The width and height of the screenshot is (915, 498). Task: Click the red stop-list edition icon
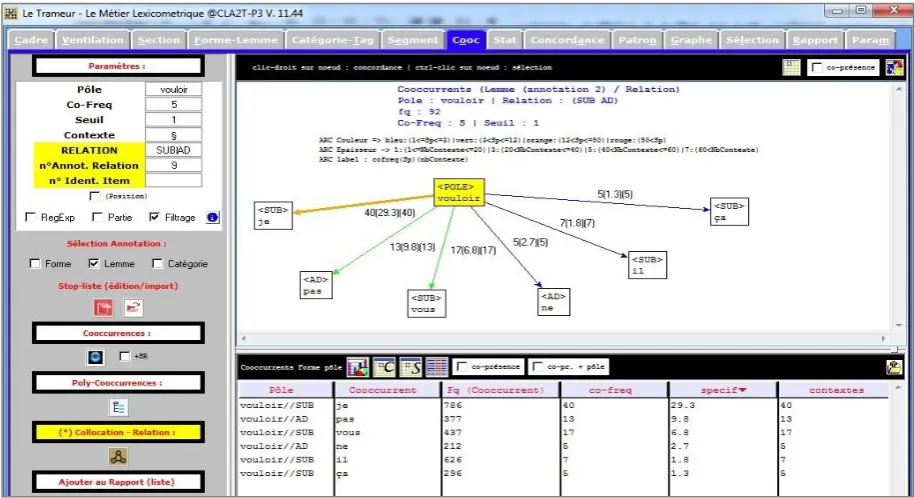pos(103,307)
